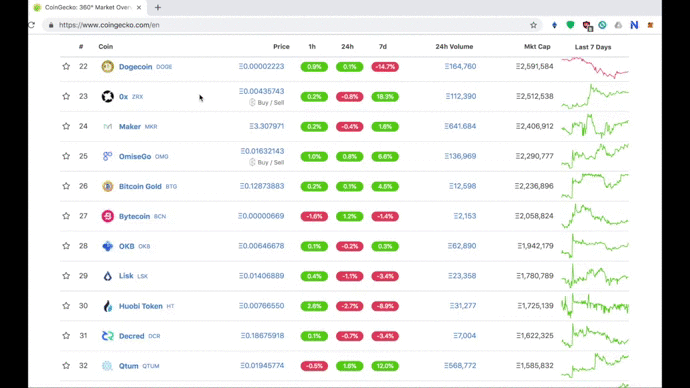Open the green shield browser extension
Viewport: 690px width, 388px height.
(570, 25)
